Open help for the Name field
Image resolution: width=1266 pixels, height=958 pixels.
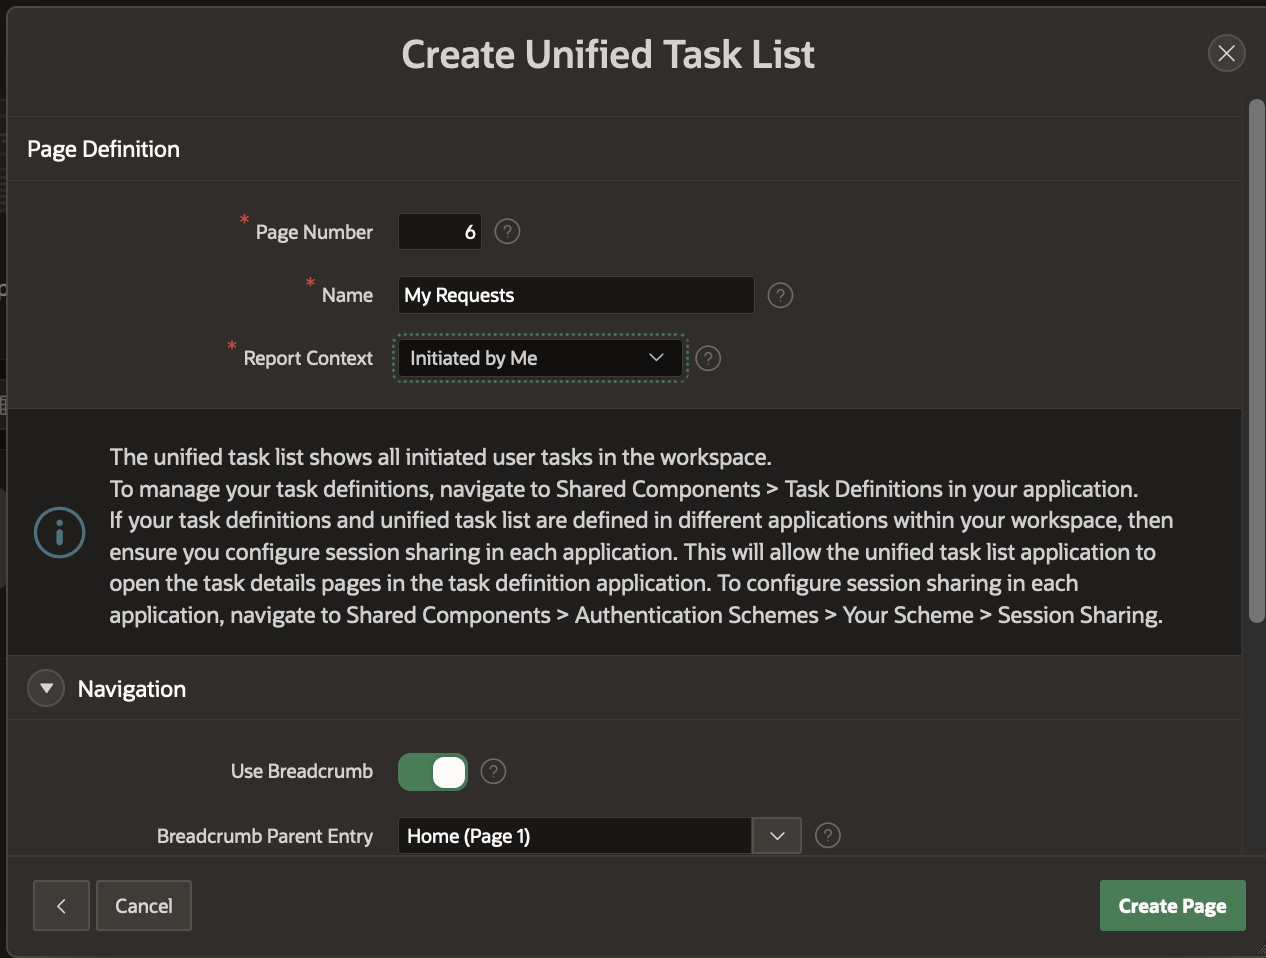click(780, 295)
